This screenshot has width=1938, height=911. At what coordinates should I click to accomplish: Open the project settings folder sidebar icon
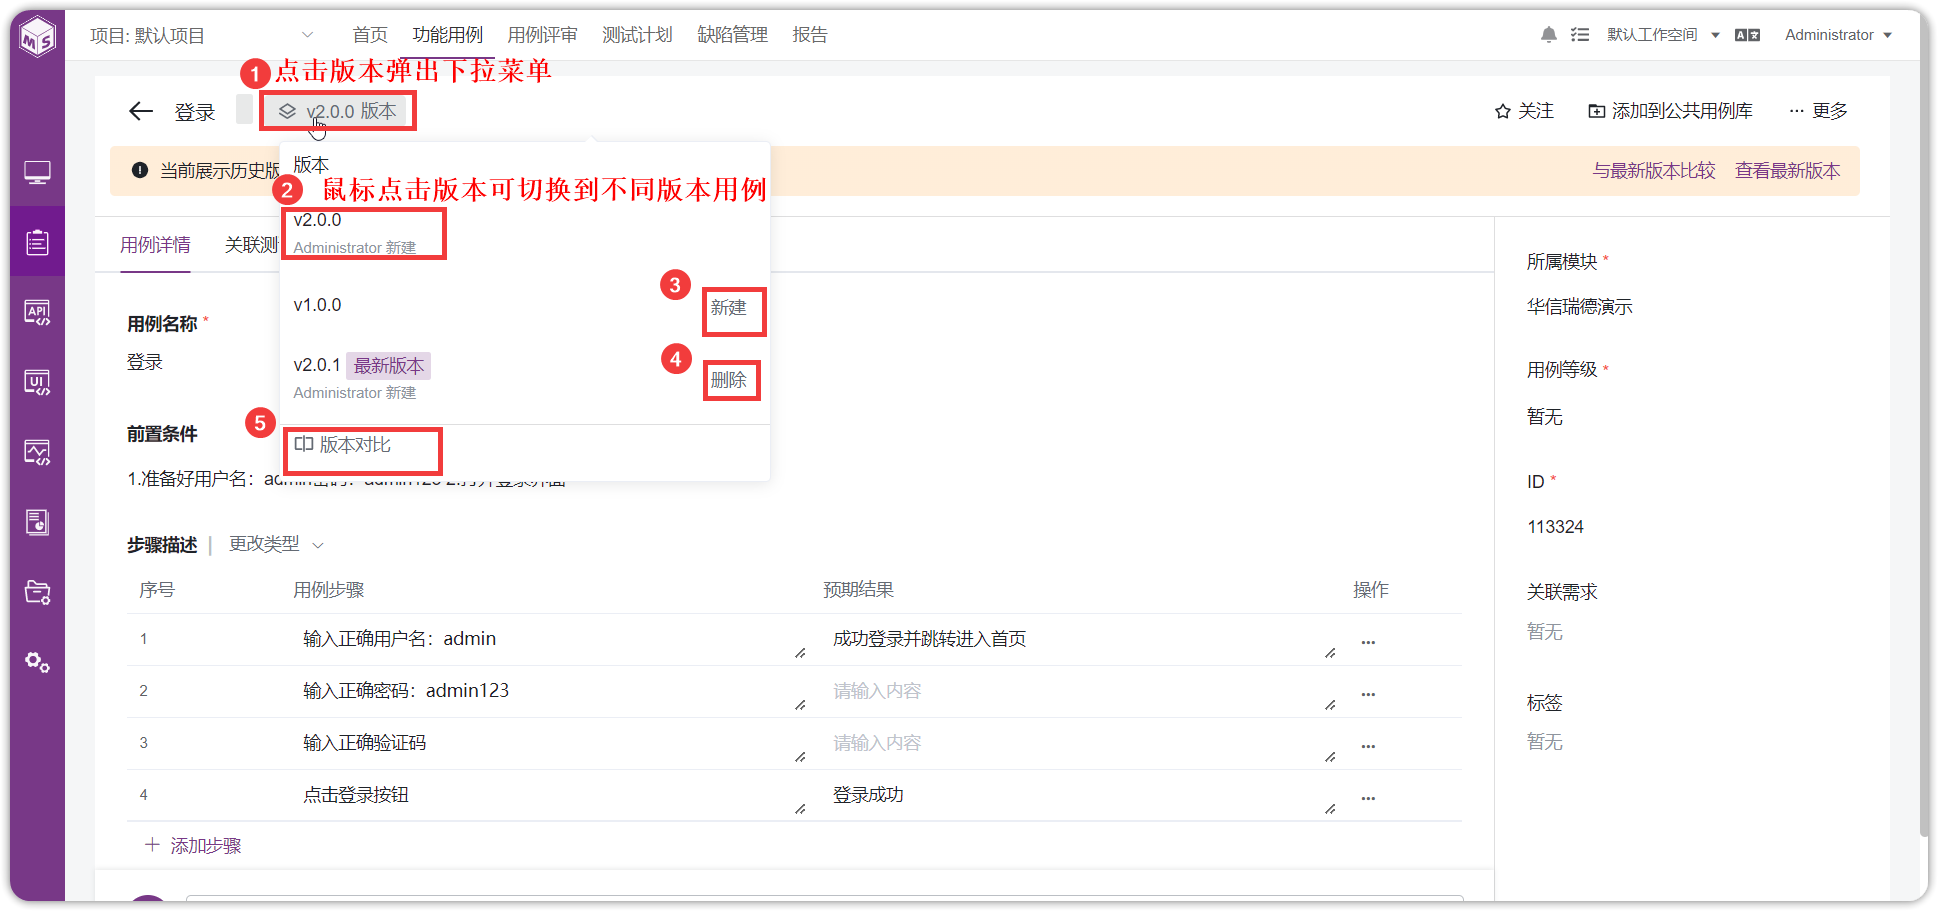point(38,592)
